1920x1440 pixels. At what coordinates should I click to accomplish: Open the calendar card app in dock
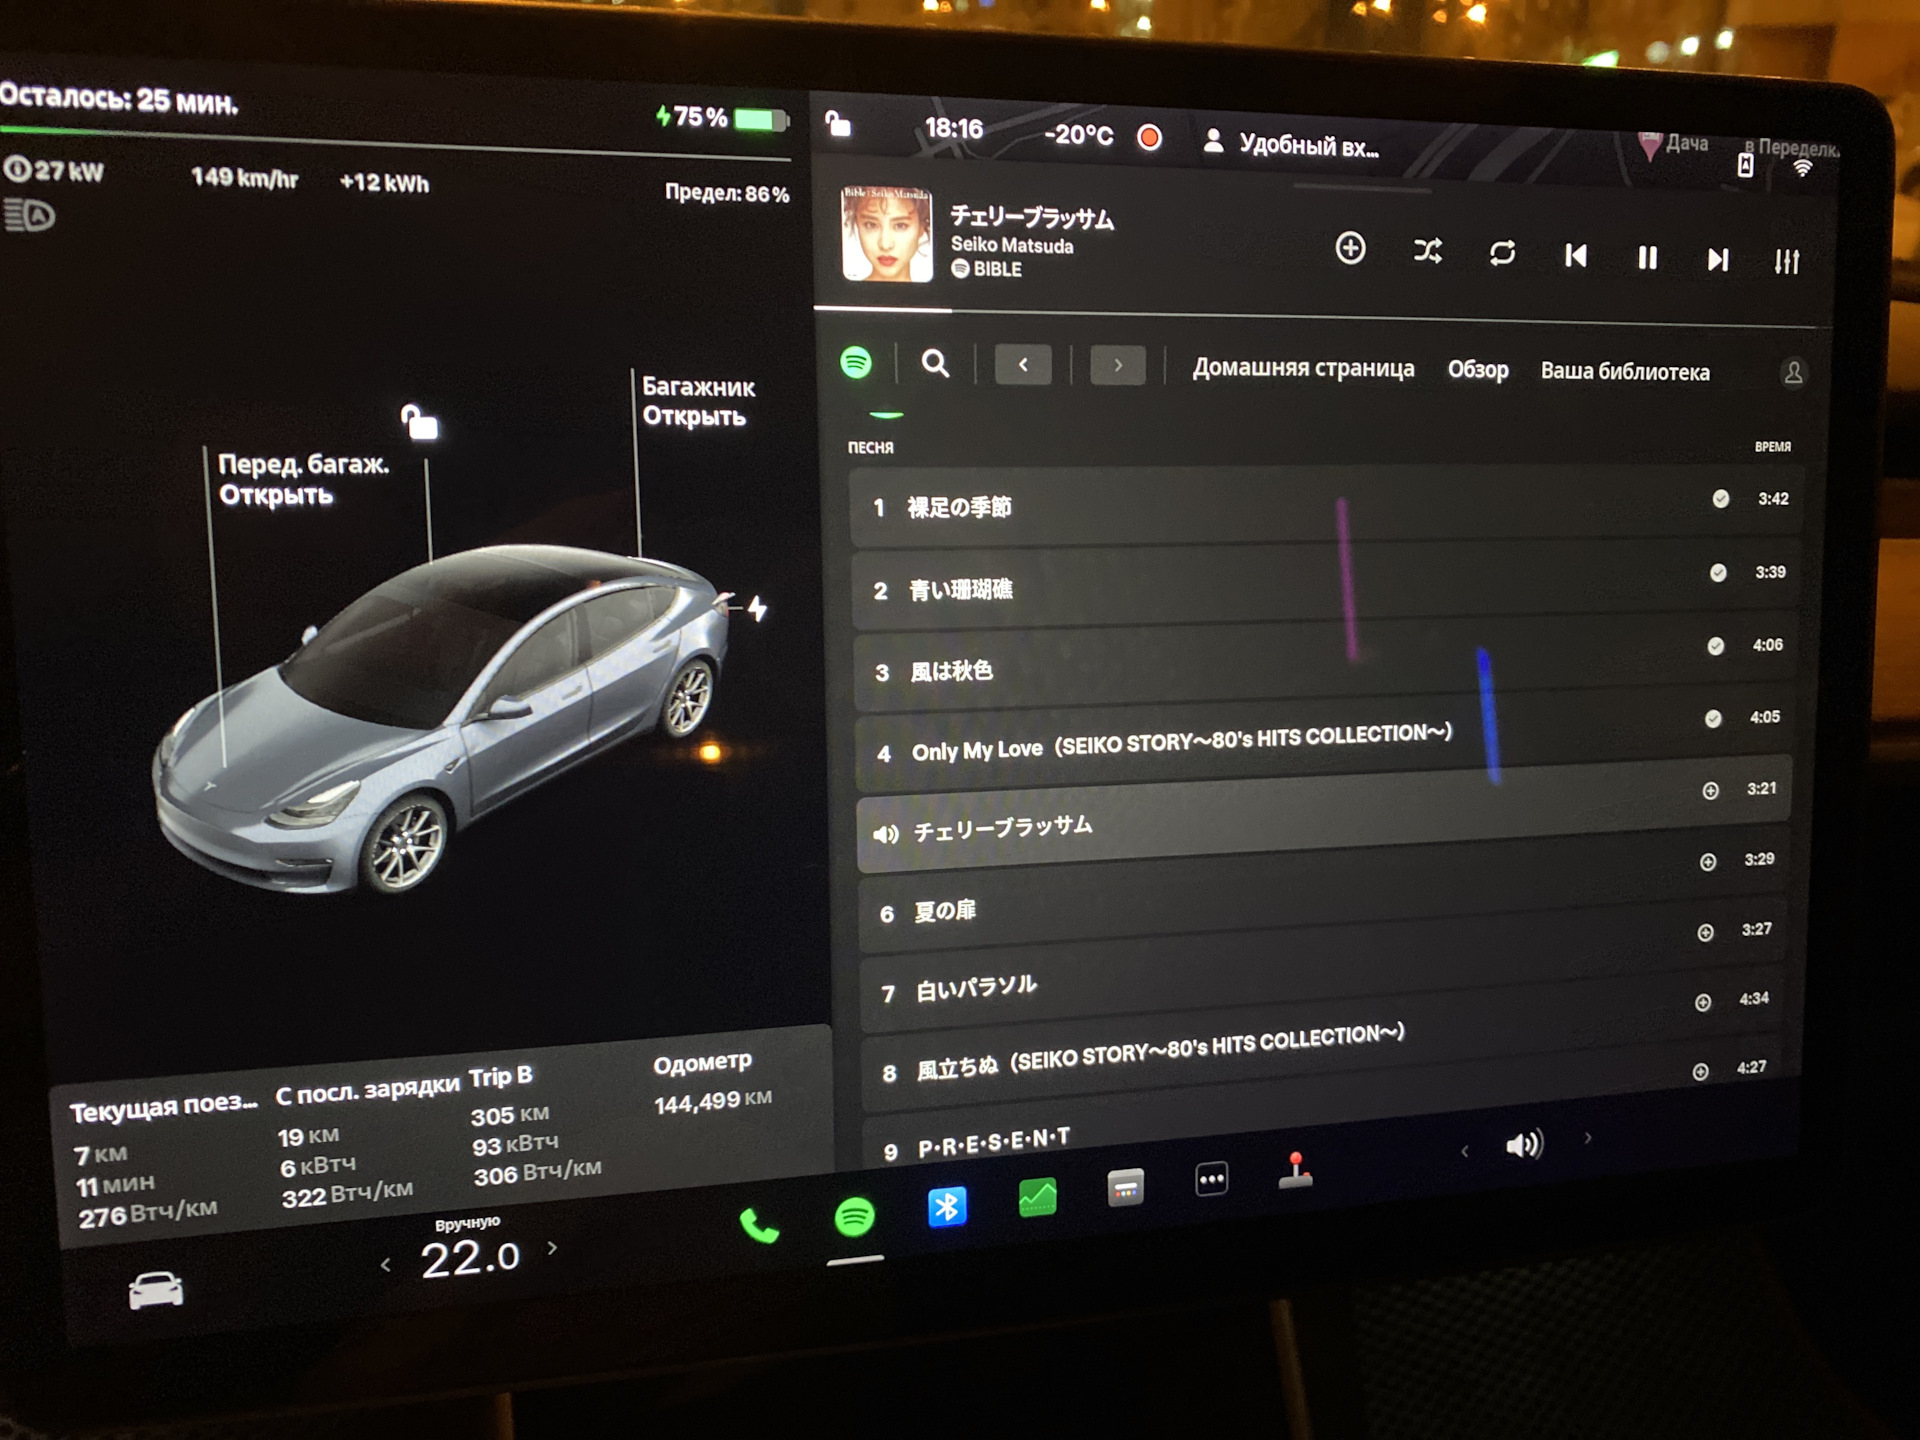click(1125, 1188)
